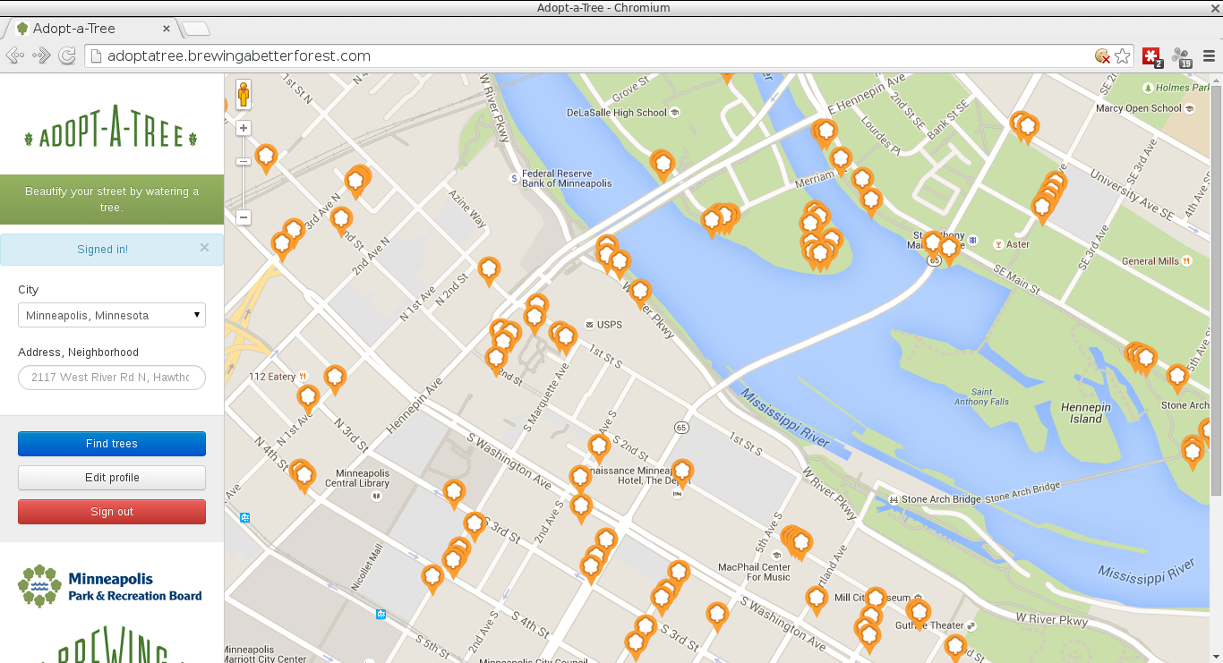
Task: Click the Aster restaurant map label
Action: point(1011,244)
